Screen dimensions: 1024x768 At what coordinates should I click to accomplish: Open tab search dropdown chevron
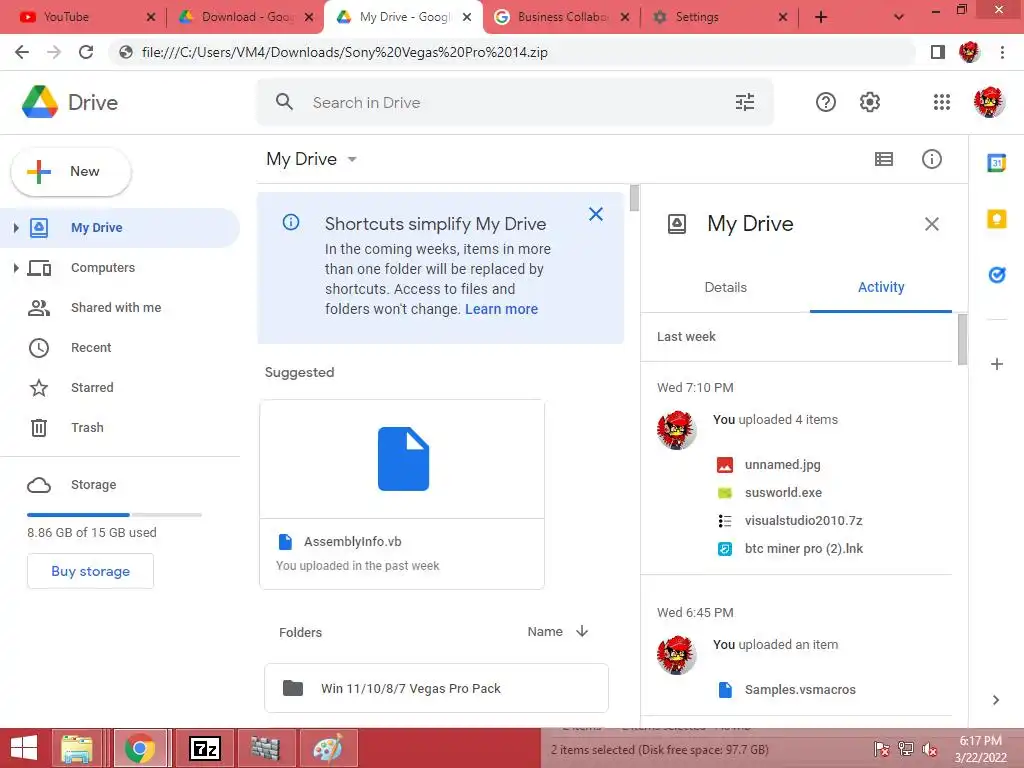pyautogui.click(x=899, y=17)
